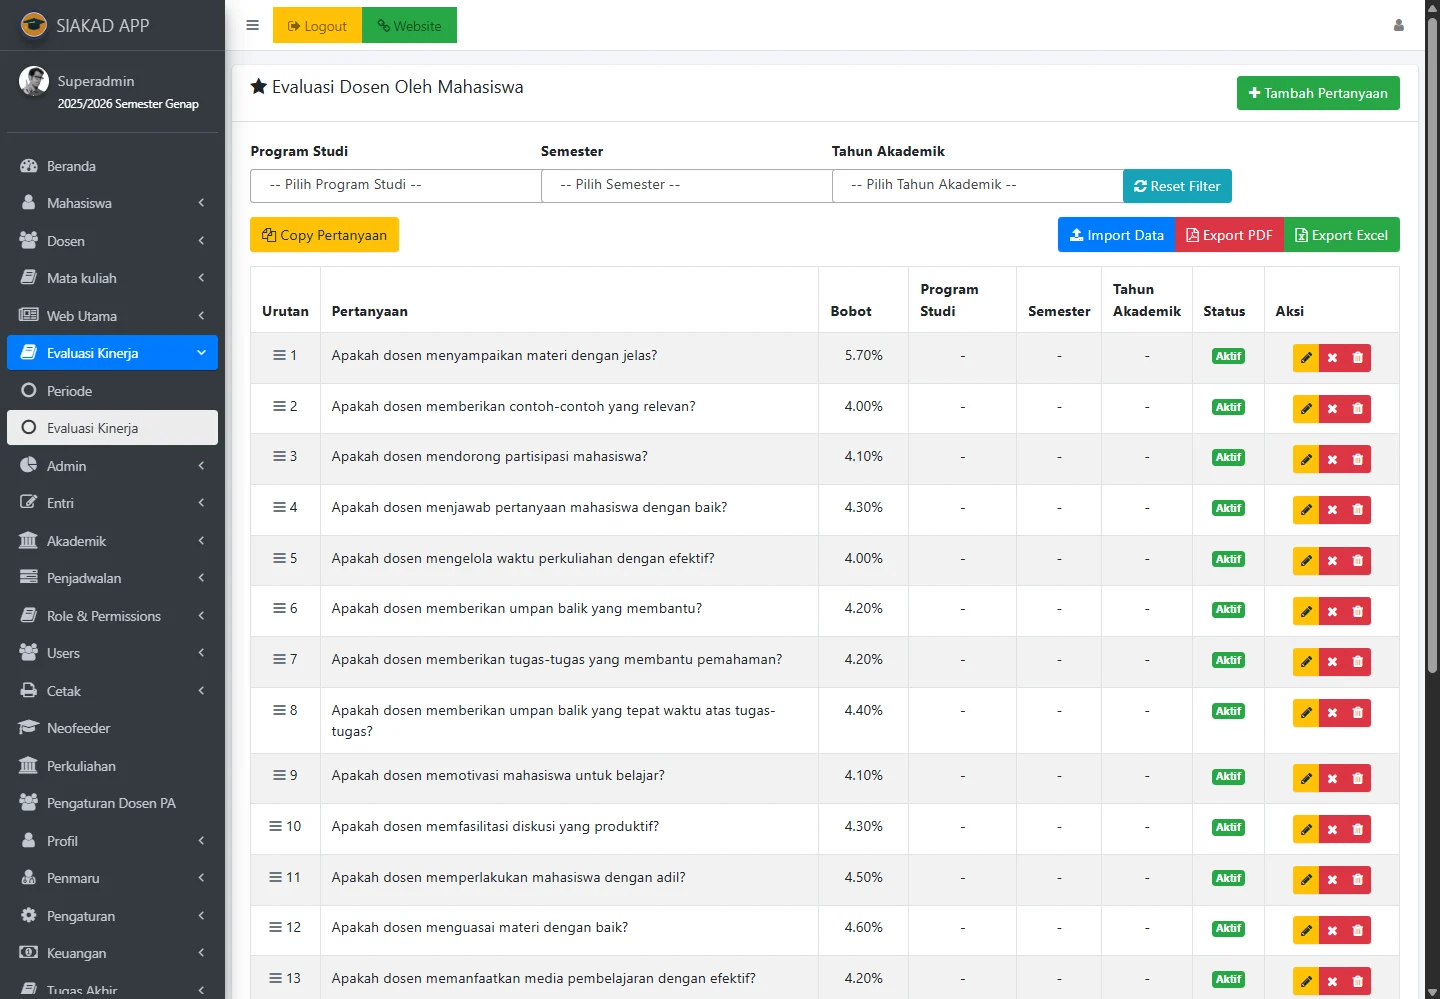This screenshot has width=1440, height=999.
Task: Open the Pilih Tahun Akademik dropdown
Action: 977,185
